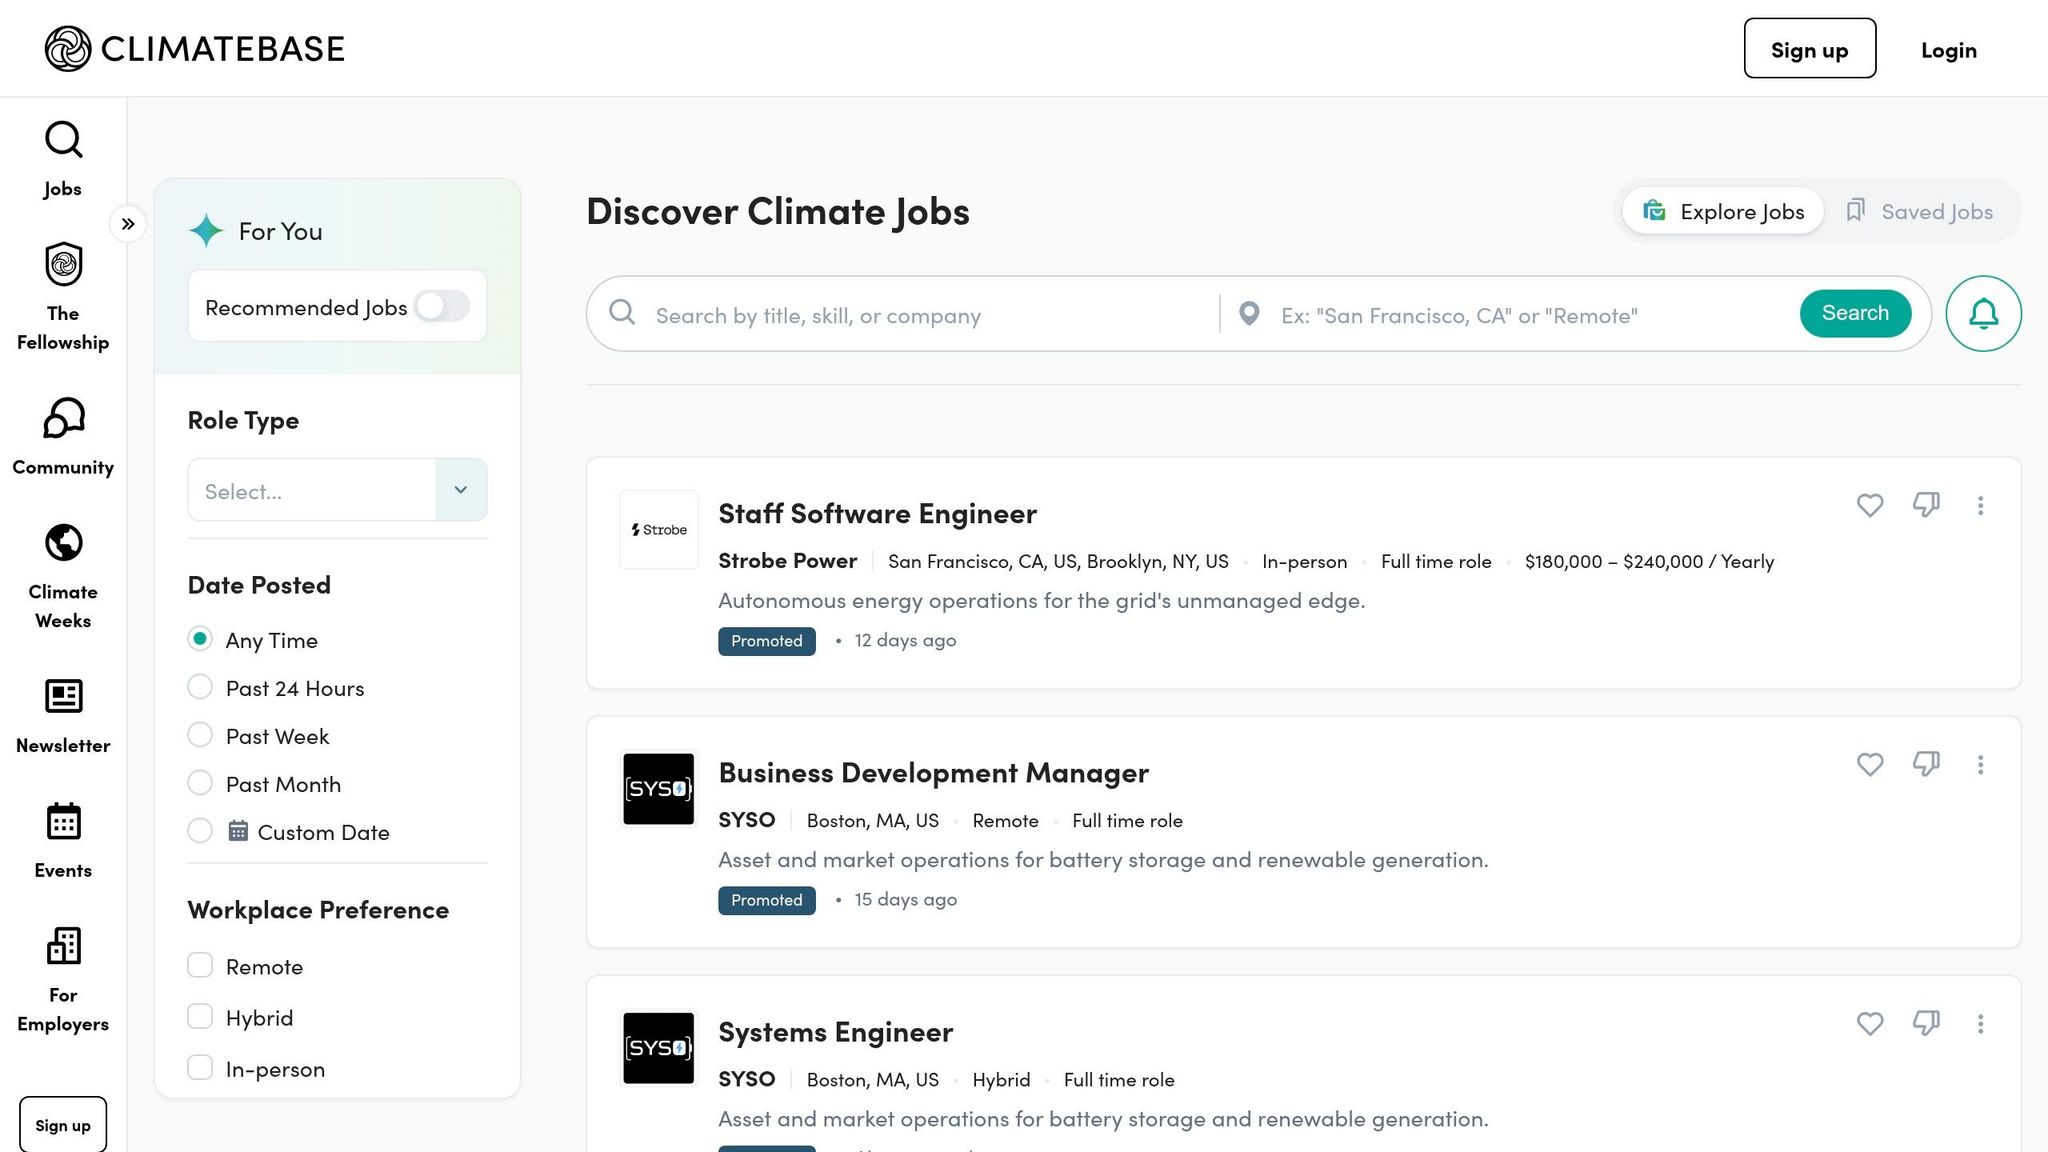Image resolution: width=2048 pixels, height=1152 pixels.
Task: Select Custom Date radio button
Action: pos(200,831)
